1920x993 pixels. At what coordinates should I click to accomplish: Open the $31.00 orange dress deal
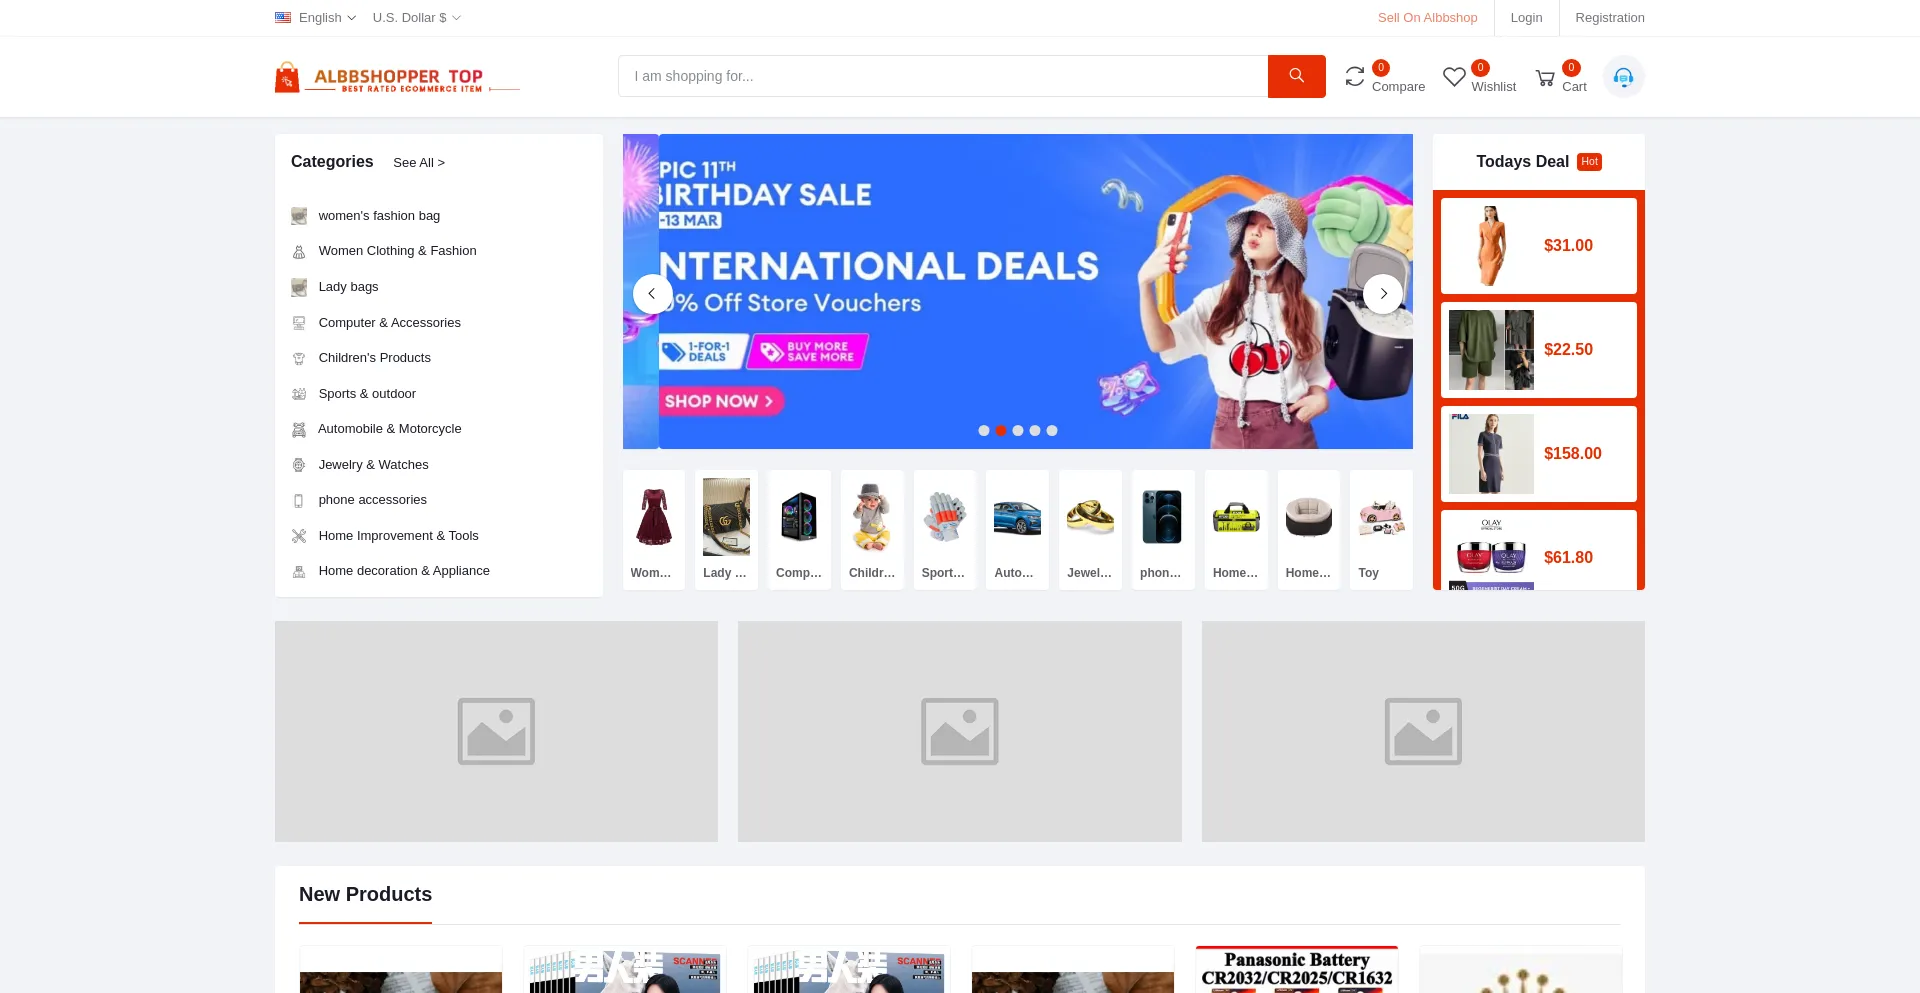(x=1538, y=246)
